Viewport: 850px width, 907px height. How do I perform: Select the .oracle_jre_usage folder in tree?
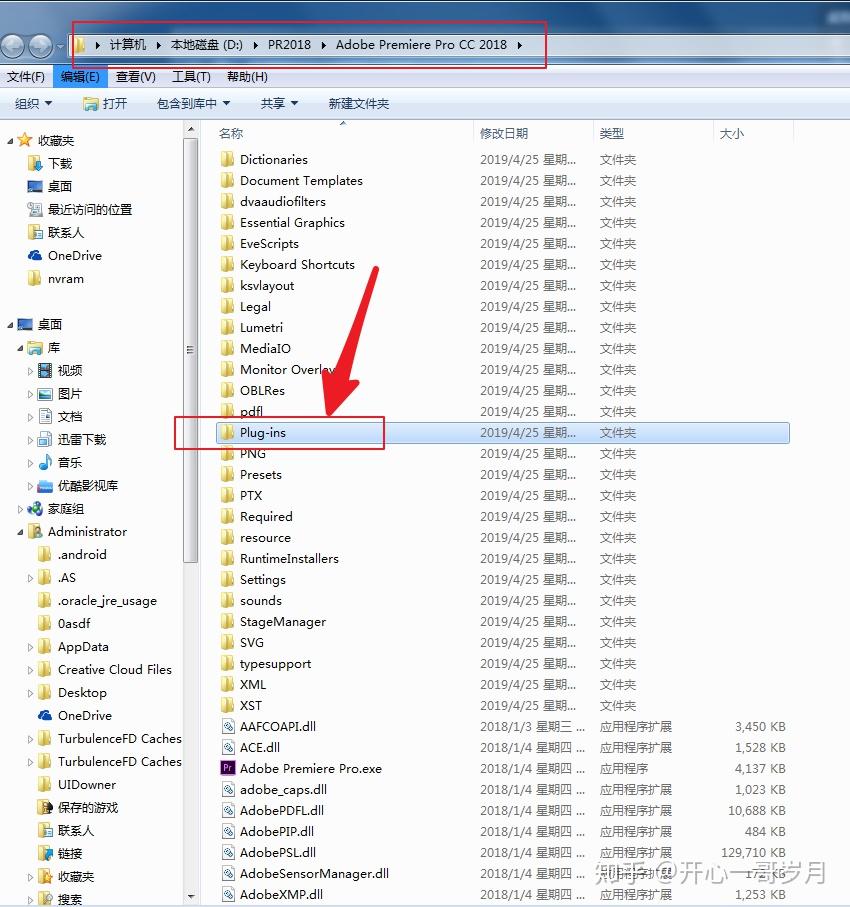107,600
